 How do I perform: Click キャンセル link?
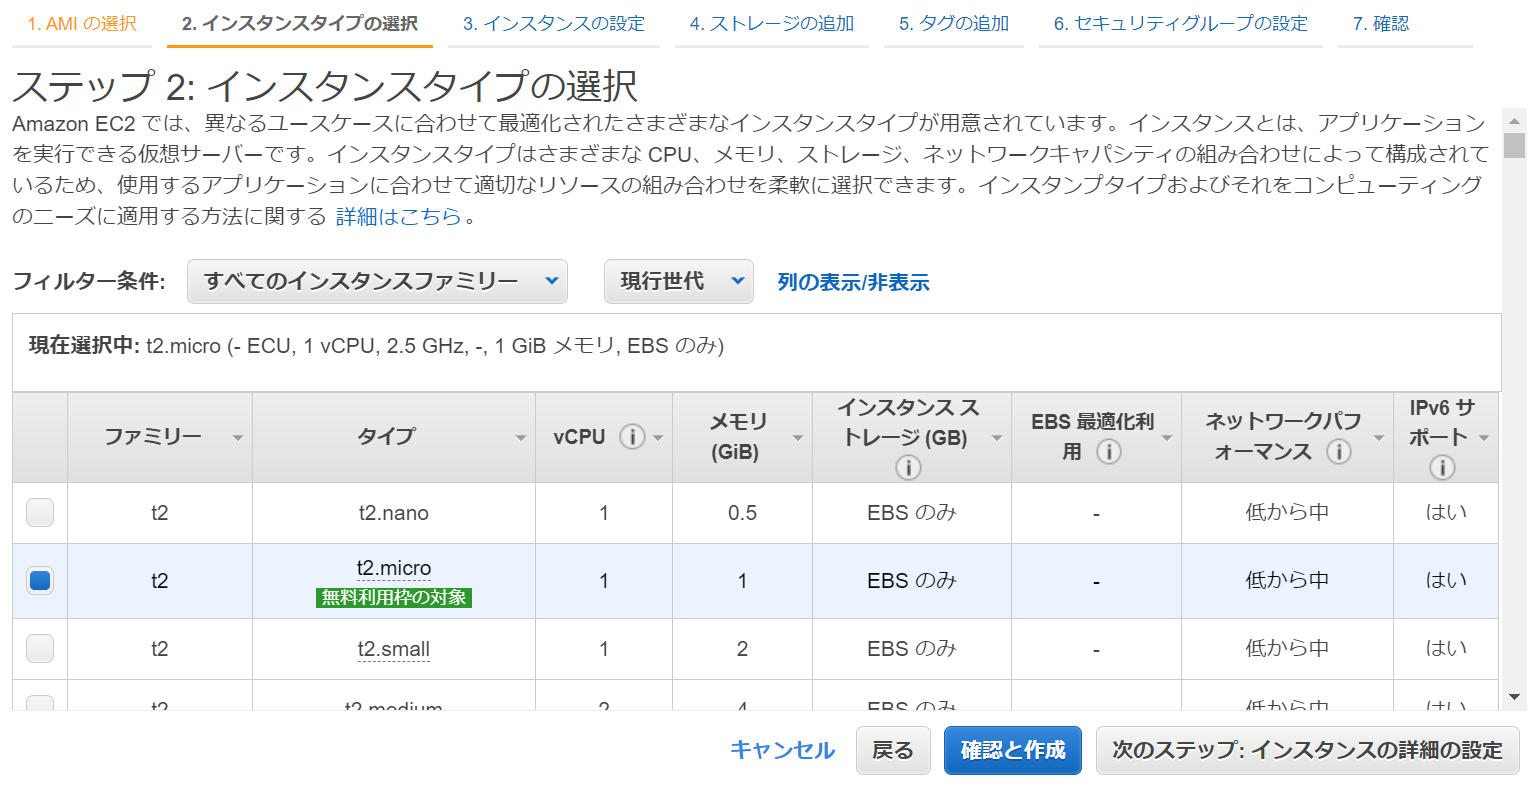pos(782,750)
